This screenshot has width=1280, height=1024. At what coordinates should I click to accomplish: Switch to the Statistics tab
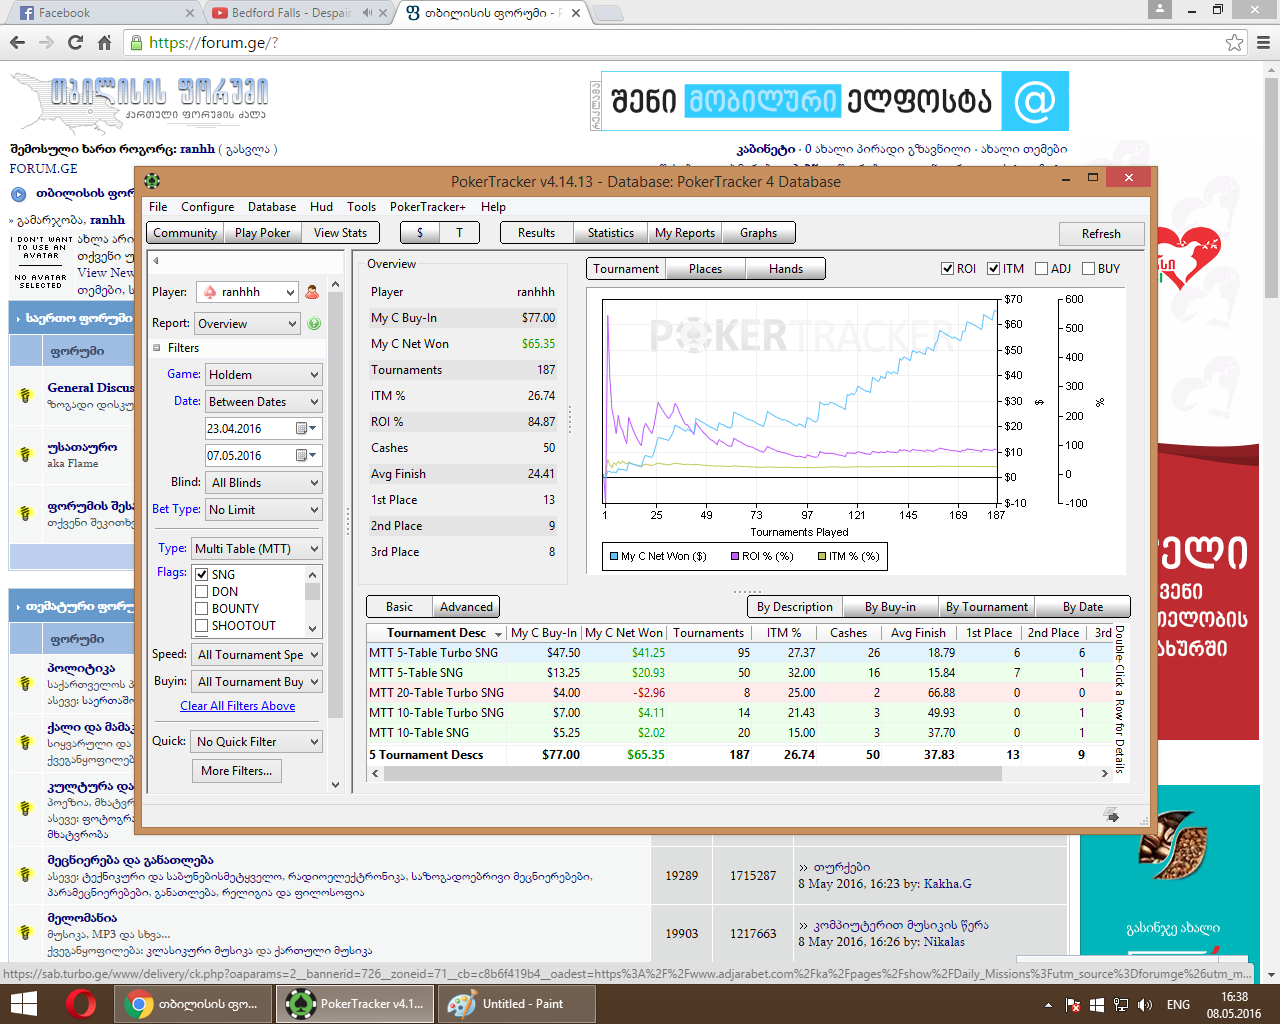[x=611, y=233]
